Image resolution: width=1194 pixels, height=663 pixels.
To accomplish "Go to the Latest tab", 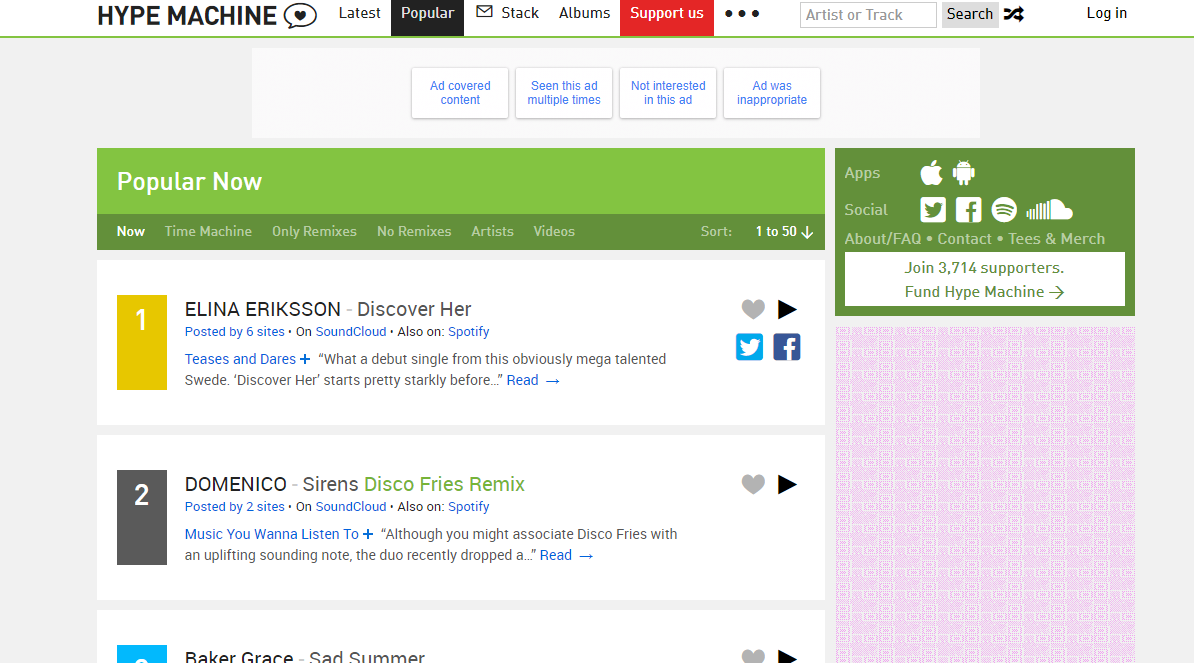I will tap(359, 13).
